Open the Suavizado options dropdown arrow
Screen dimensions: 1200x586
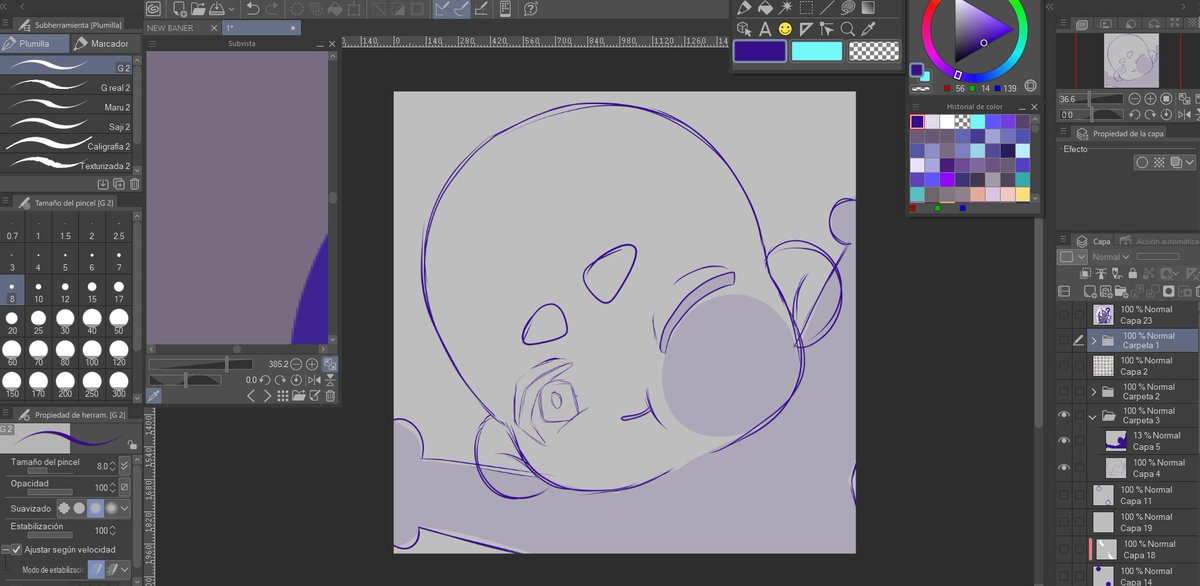pyautogui.click(x=124, y=508)
